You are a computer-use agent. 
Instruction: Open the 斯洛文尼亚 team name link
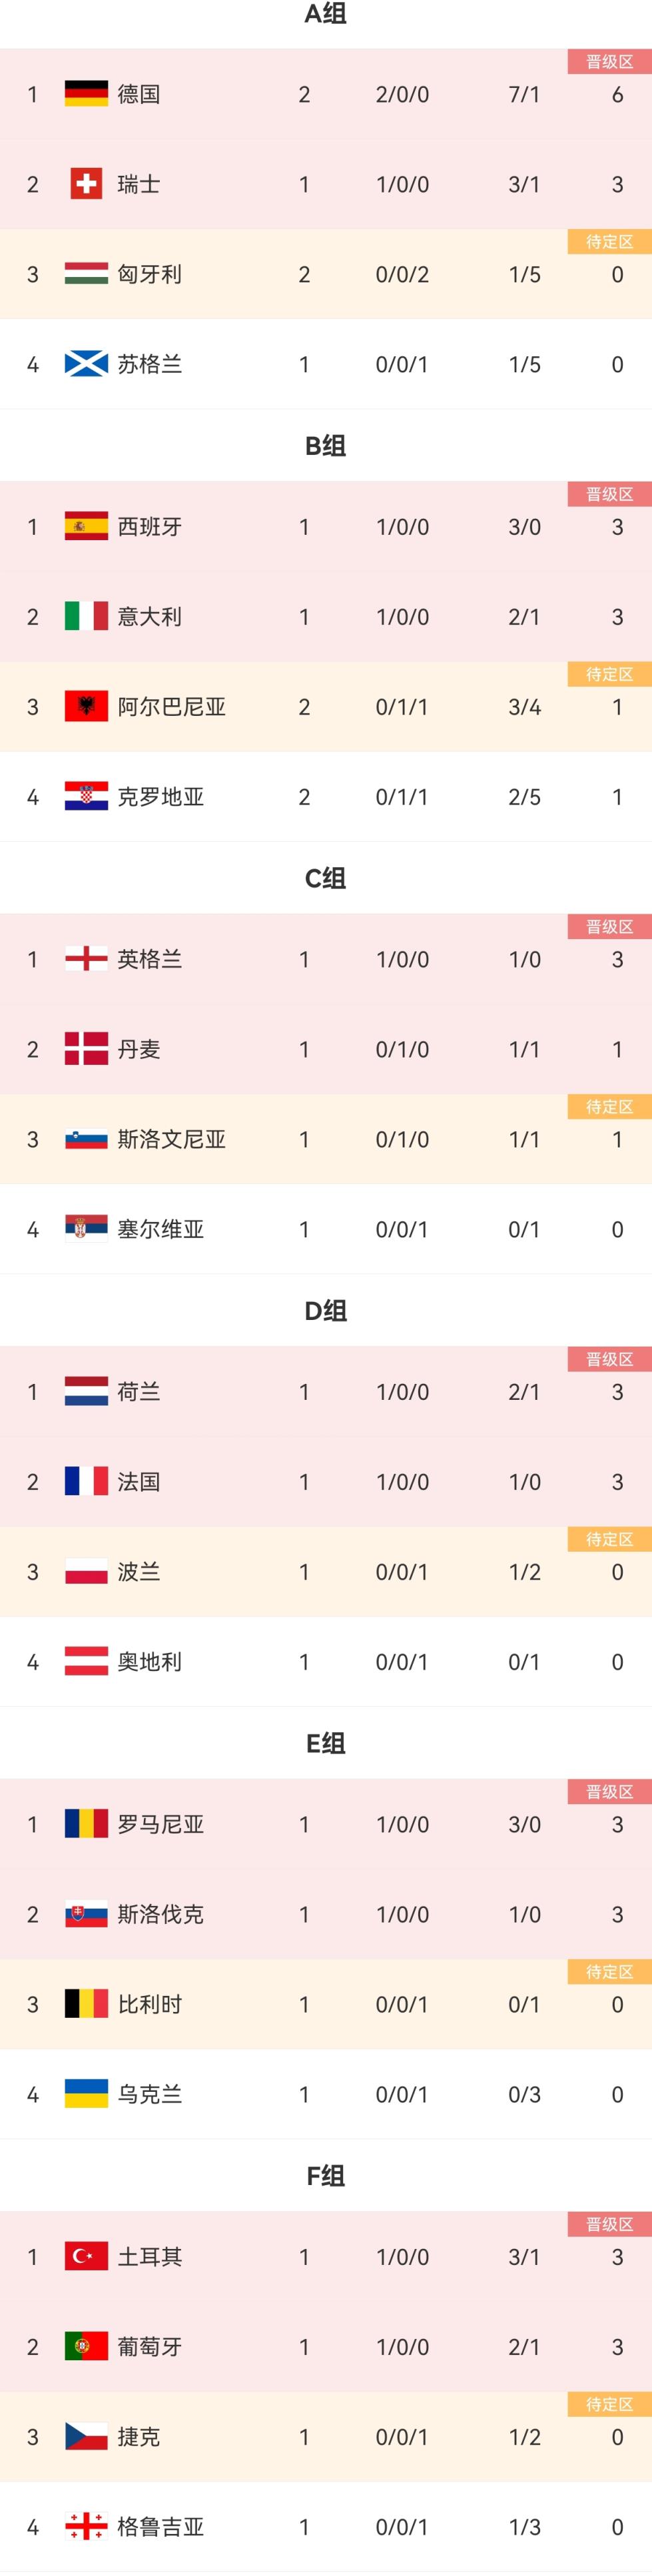pos(171,1139)
